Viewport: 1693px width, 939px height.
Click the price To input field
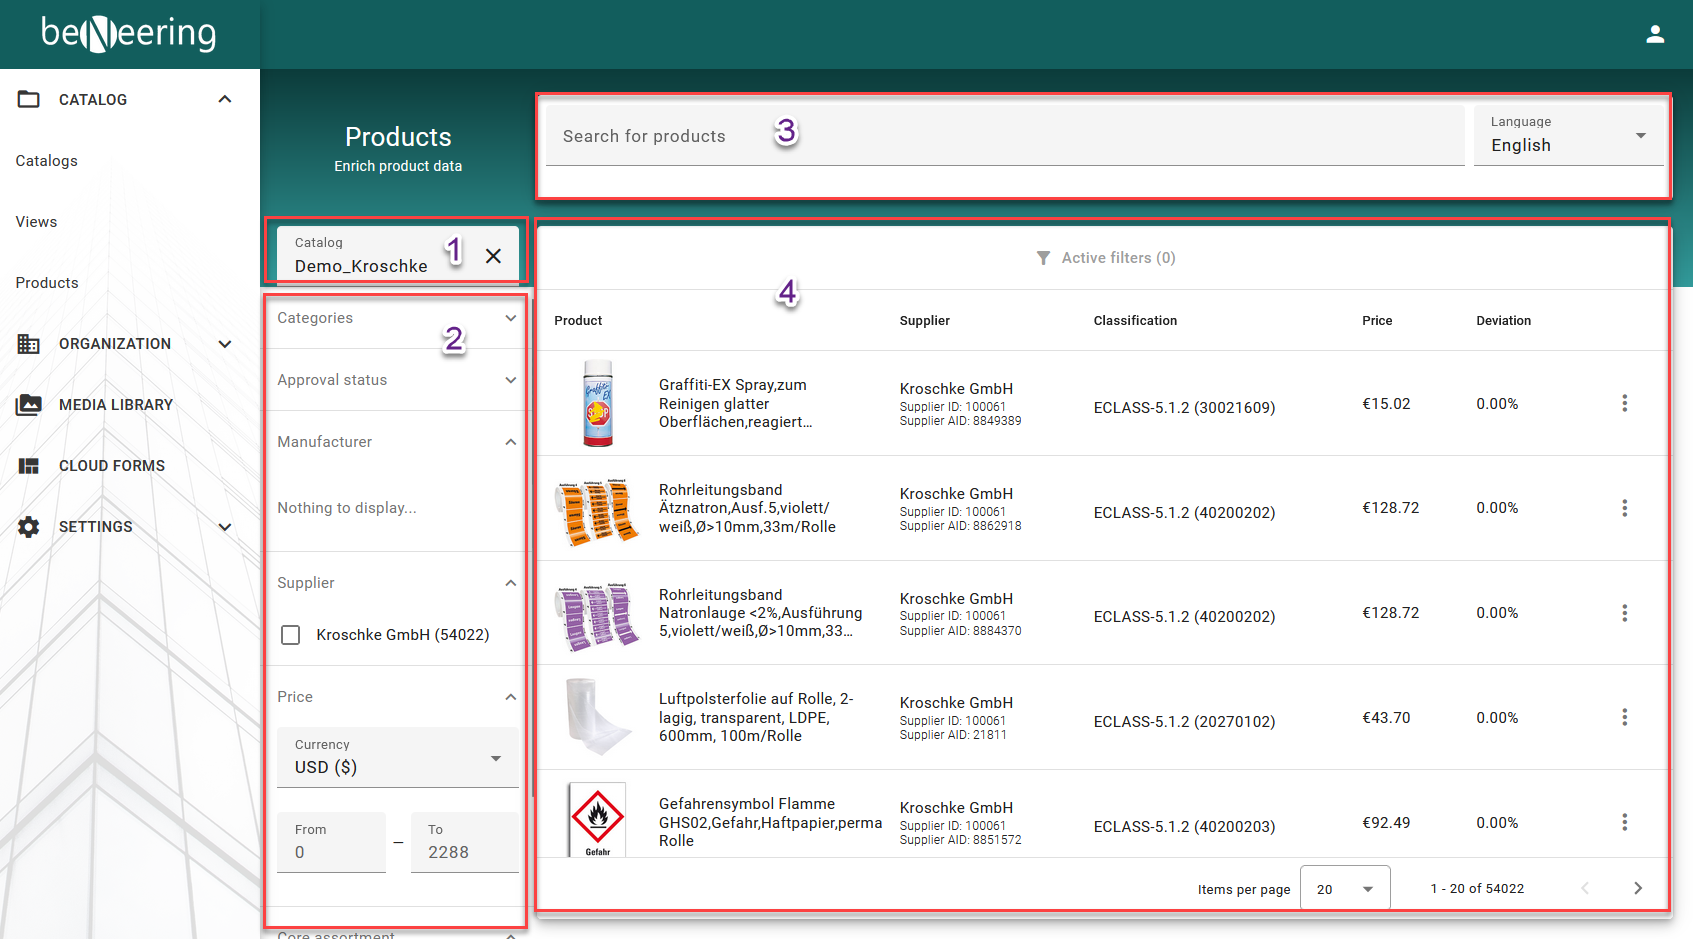pos(464,842)
